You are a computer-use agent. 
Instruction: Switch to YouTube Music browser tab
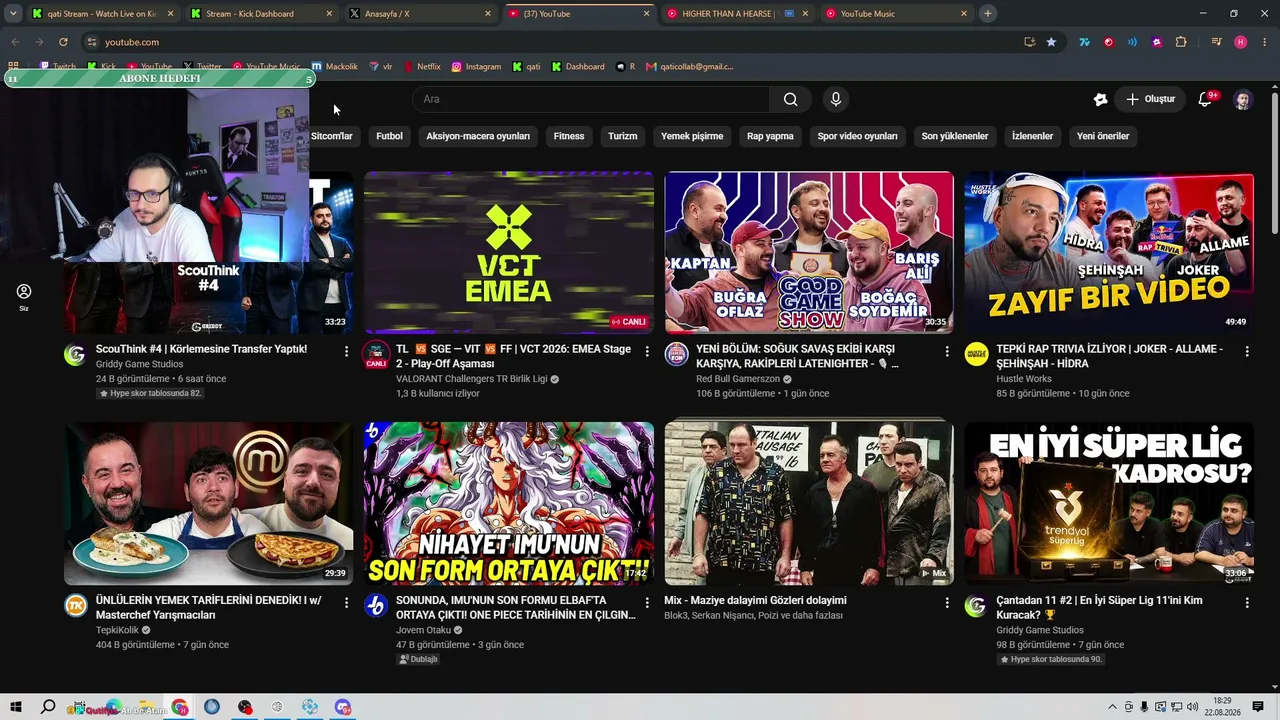point(897,14)
